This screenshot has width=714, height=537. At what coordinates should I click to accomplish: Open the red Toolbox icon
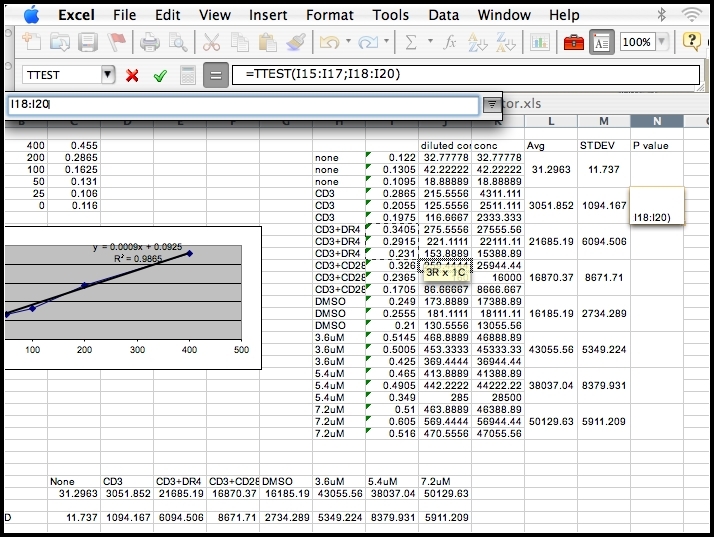coord(573,42)
